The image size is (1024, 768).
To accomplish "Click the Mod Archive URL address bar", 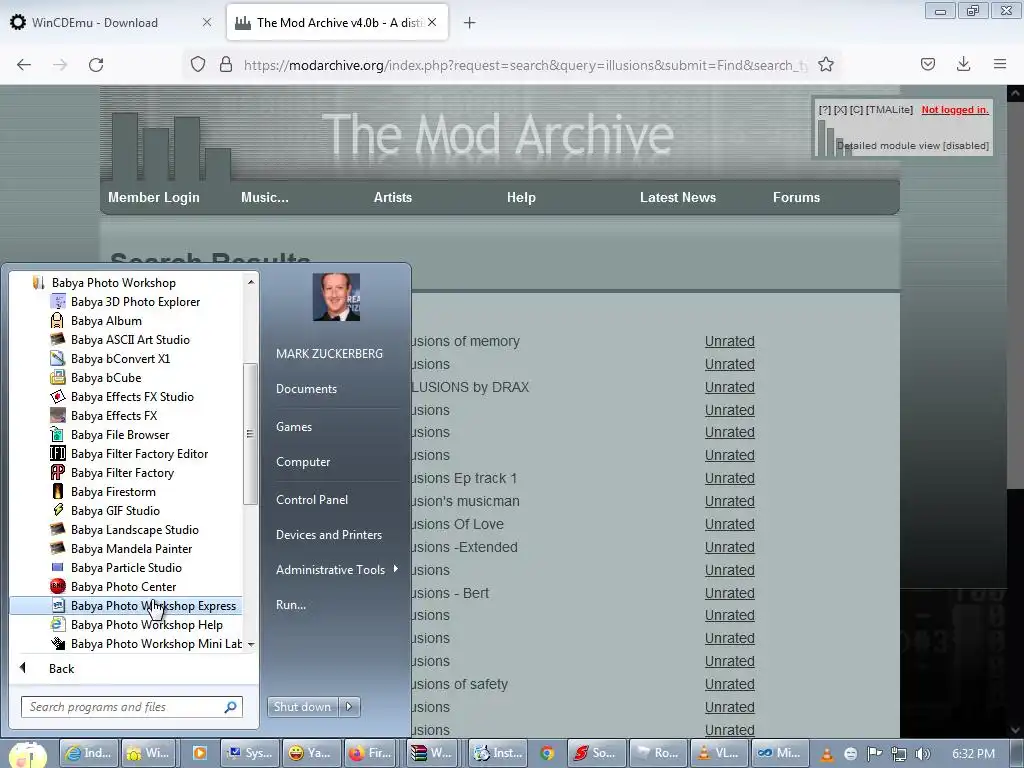I will point(526,65).
